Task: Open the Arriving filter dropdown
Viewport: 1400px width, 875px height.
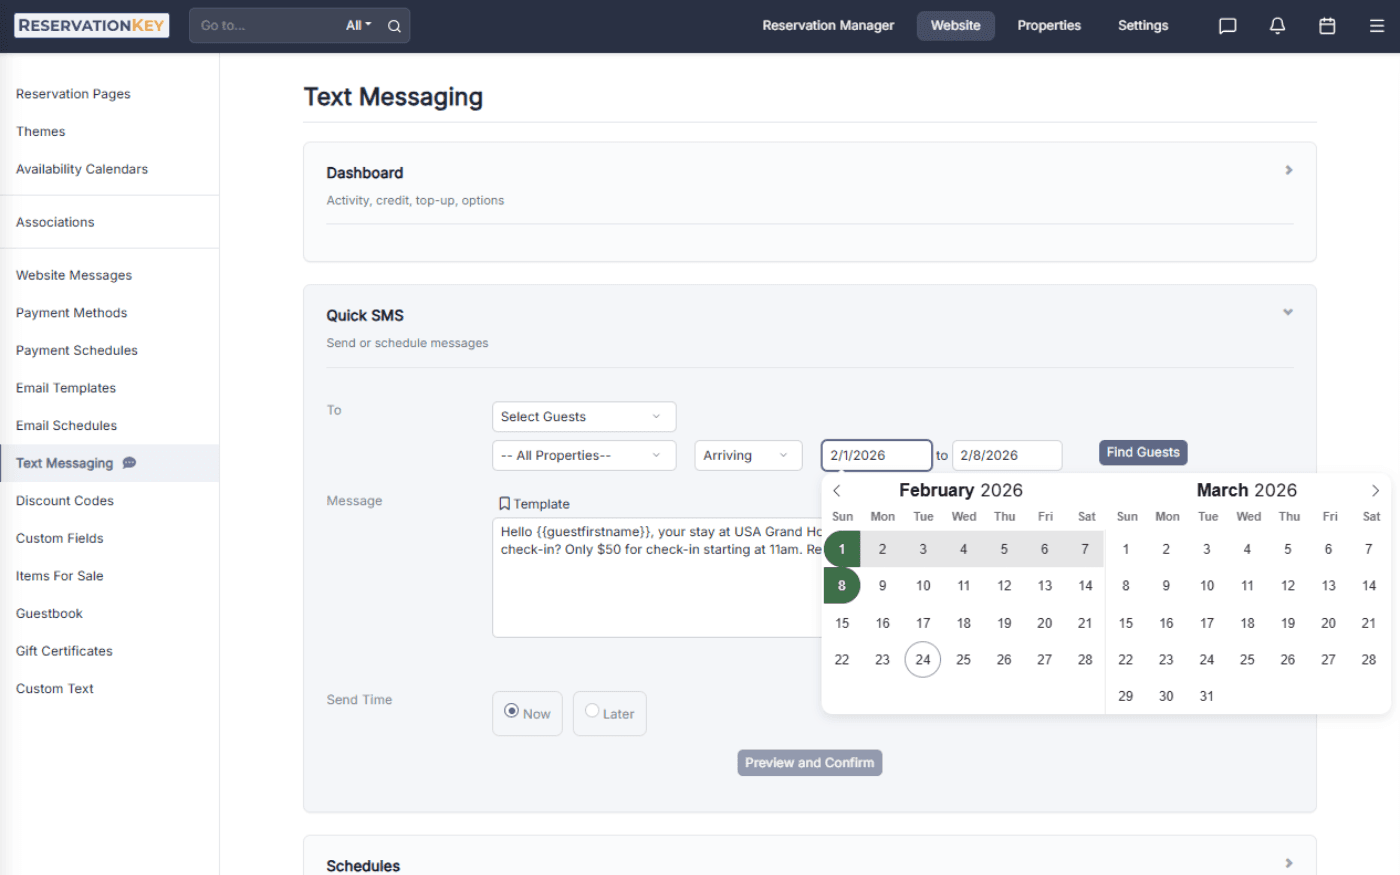Action: [748, 455]
